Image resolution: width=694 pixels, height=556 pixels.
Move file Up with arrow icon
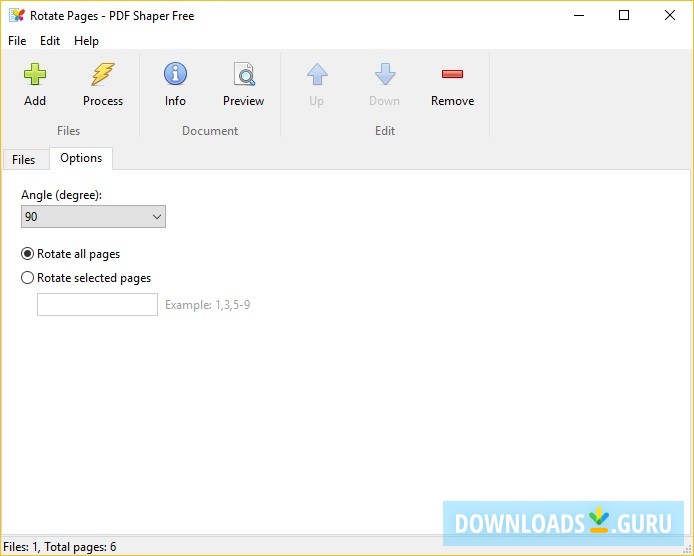(x=317, y=74)
